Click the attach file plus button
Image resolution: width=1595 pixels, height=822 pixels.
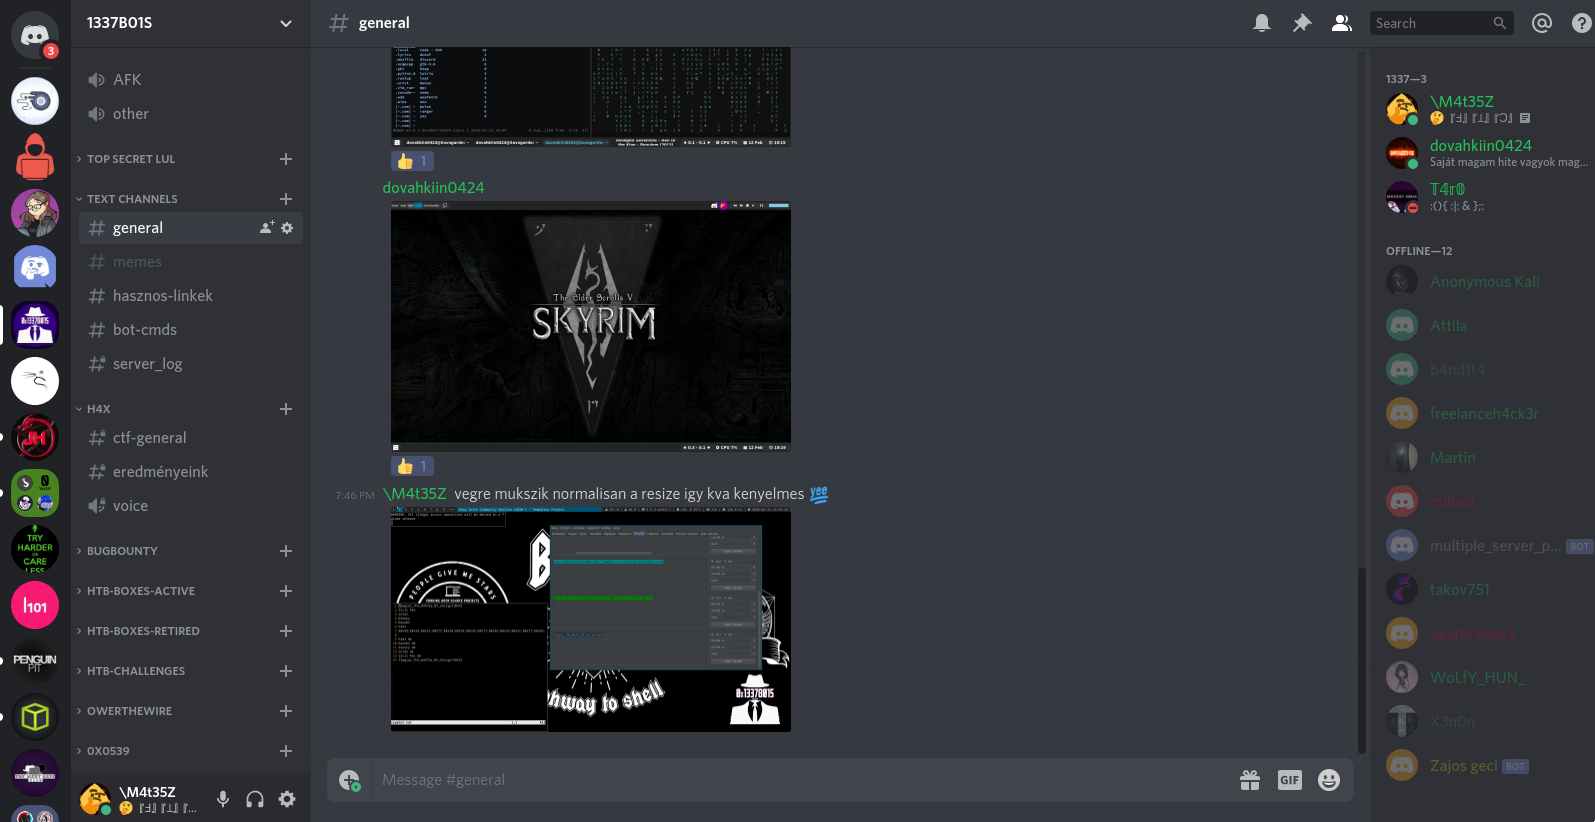pos(349,780)
